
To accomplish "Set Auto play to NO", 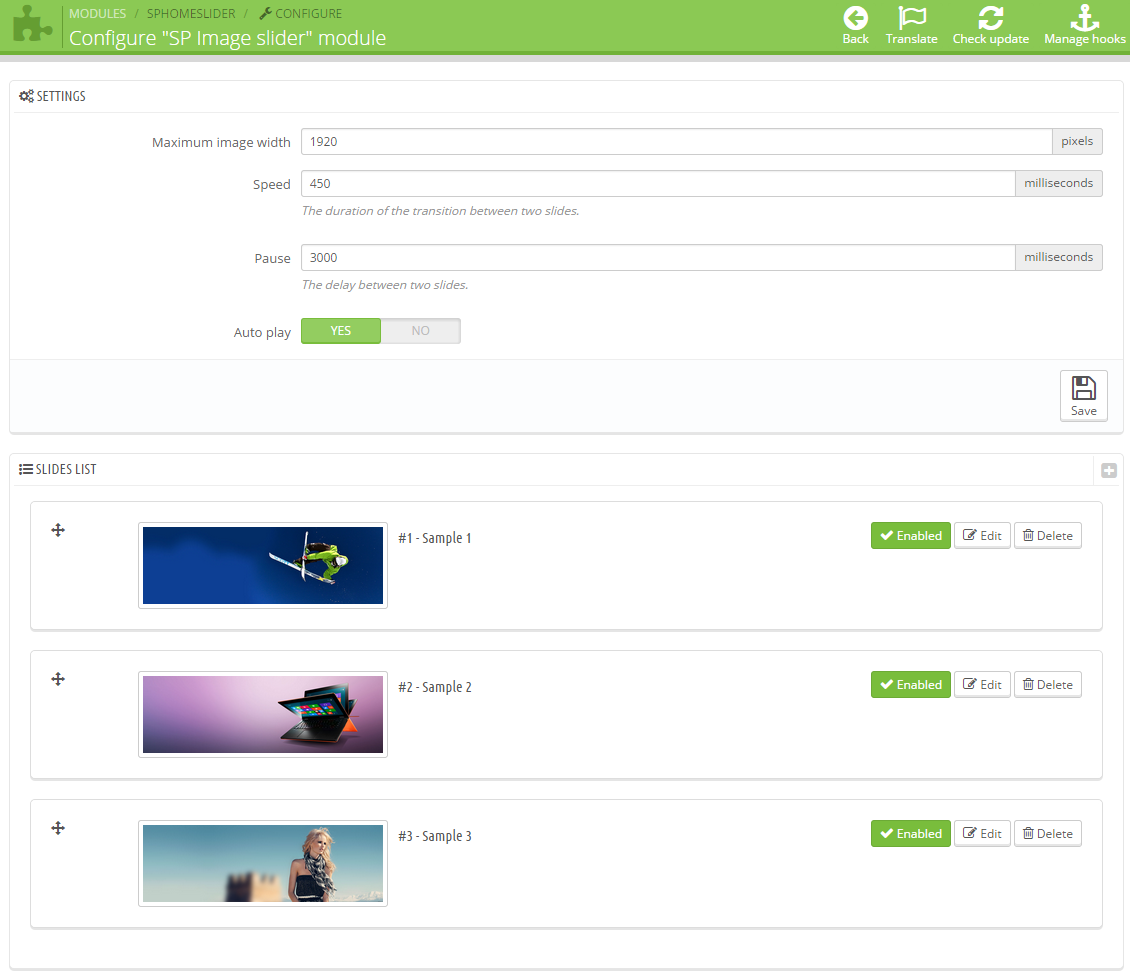I will 421,331.
